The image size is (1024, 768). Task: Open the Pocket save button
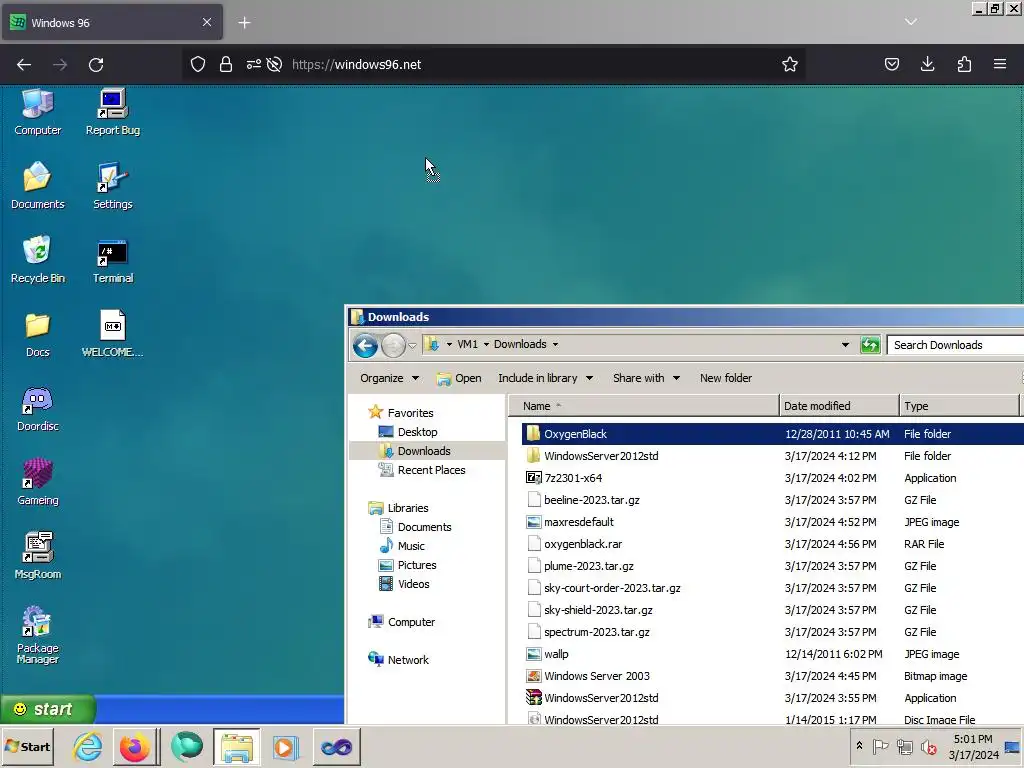click(x=891, y=64)
